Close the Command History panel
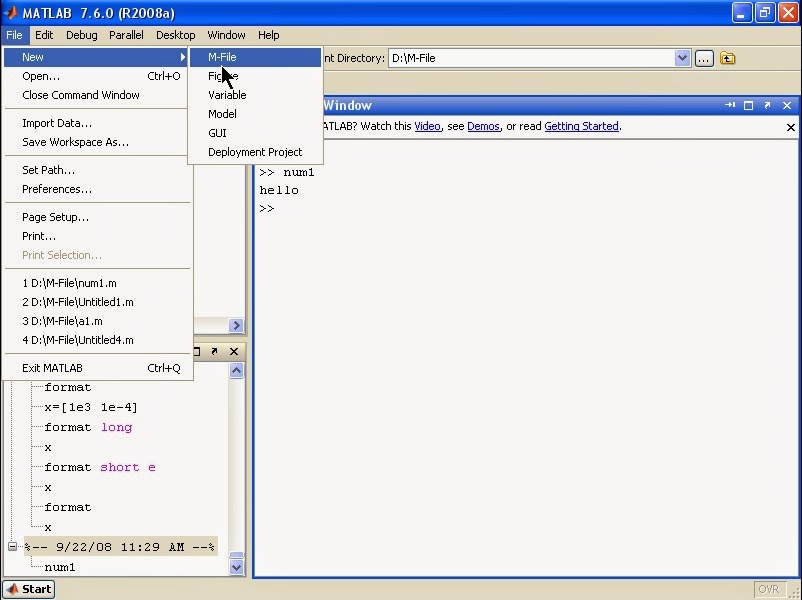This screenshot has height=600, width=802. [x=233, y=351]
